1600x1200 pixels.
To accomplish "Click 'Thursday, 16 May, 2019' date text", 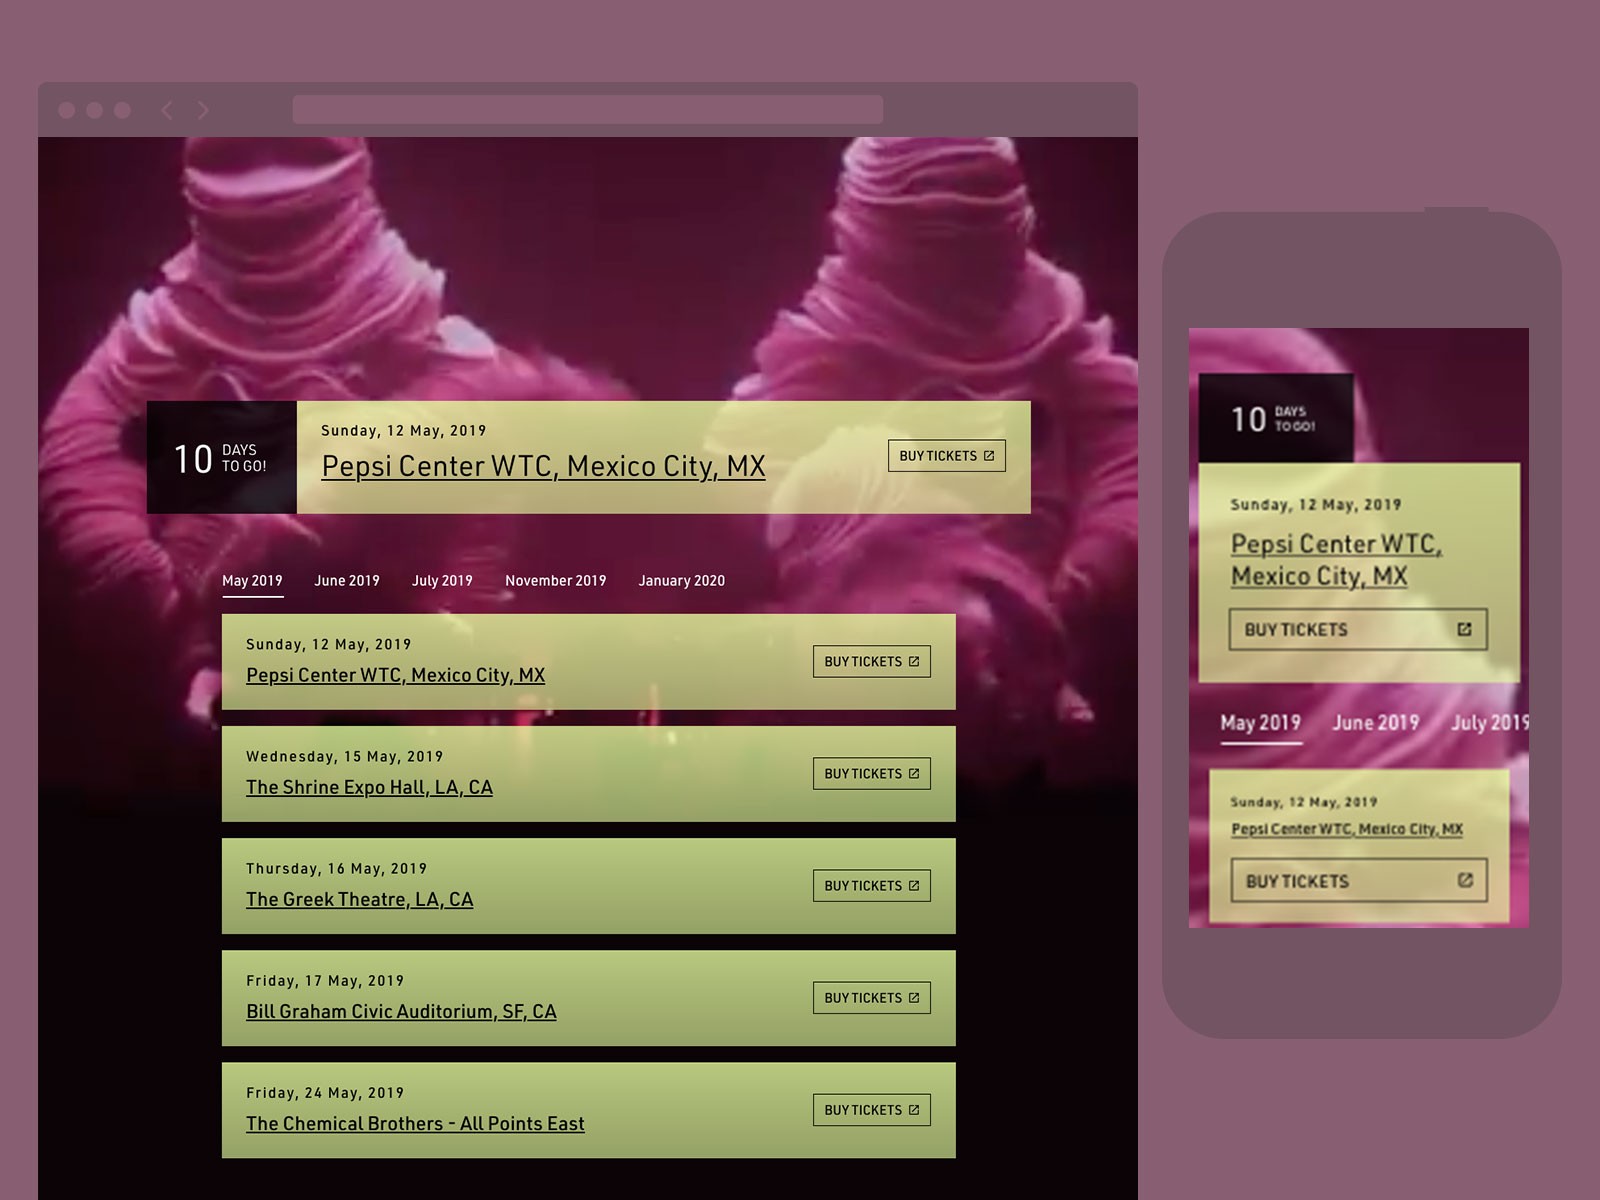I will (337, 869).
